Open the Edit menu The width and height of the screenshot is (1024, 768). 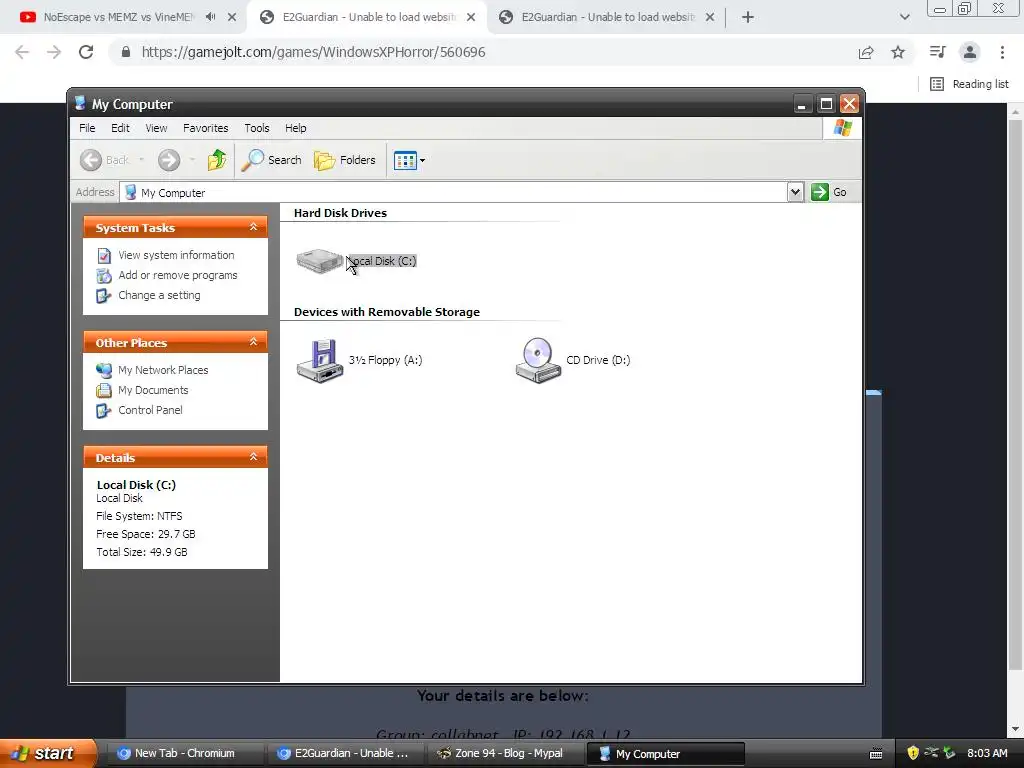(x=120, y=128)
